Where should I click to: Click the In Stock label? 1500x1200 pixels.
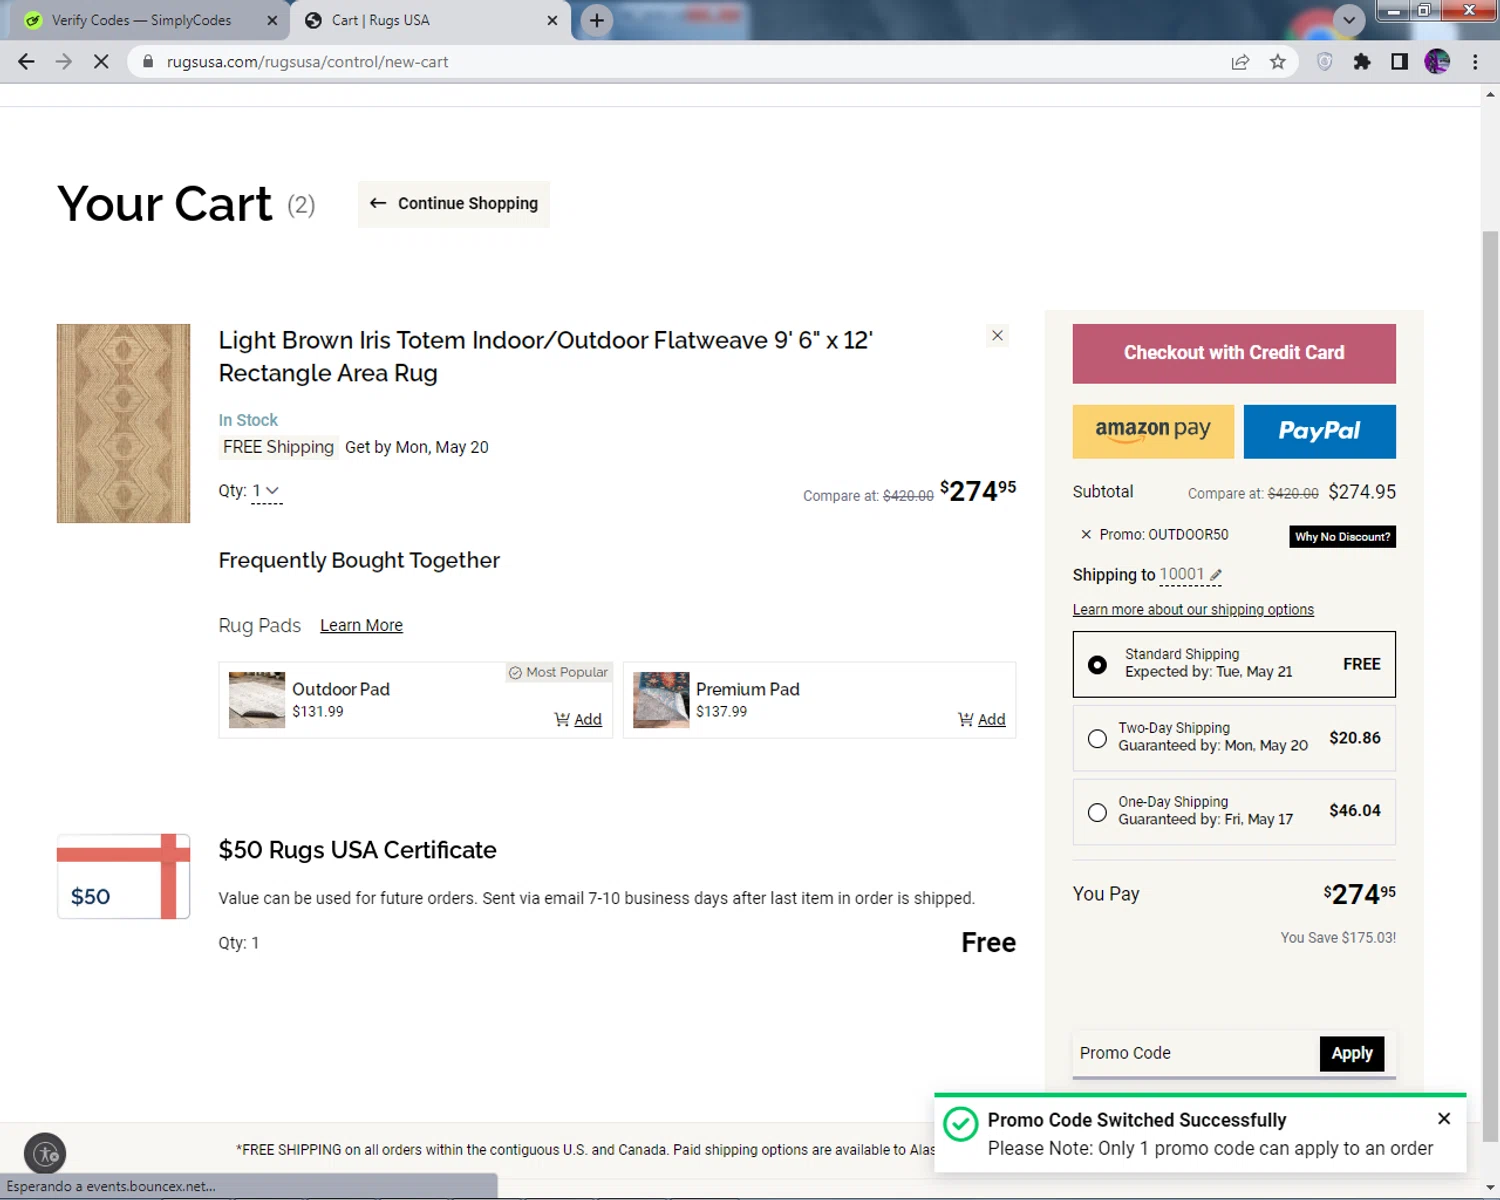click(x=248, y=421)
